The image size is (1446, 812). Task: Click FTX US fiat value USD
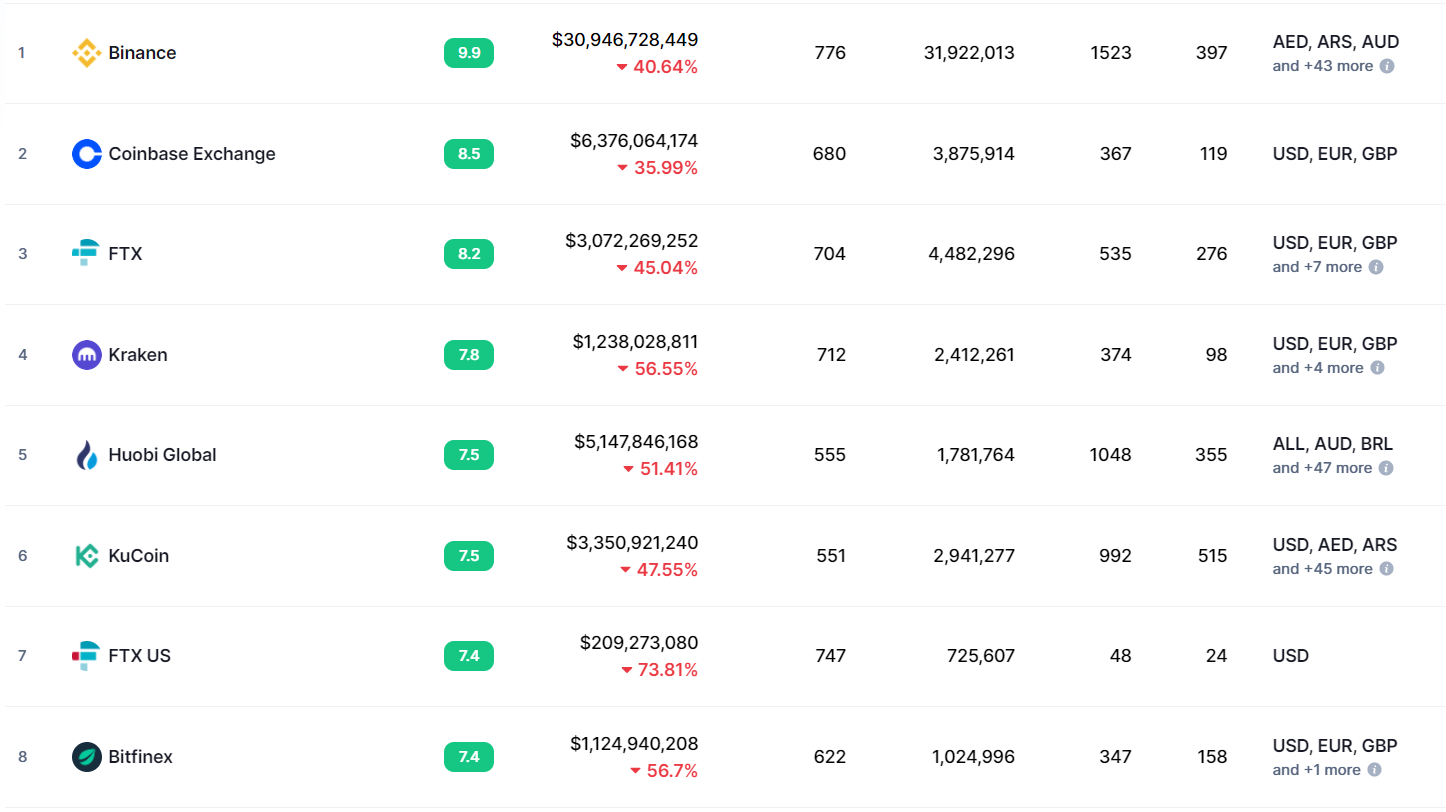1291,656
